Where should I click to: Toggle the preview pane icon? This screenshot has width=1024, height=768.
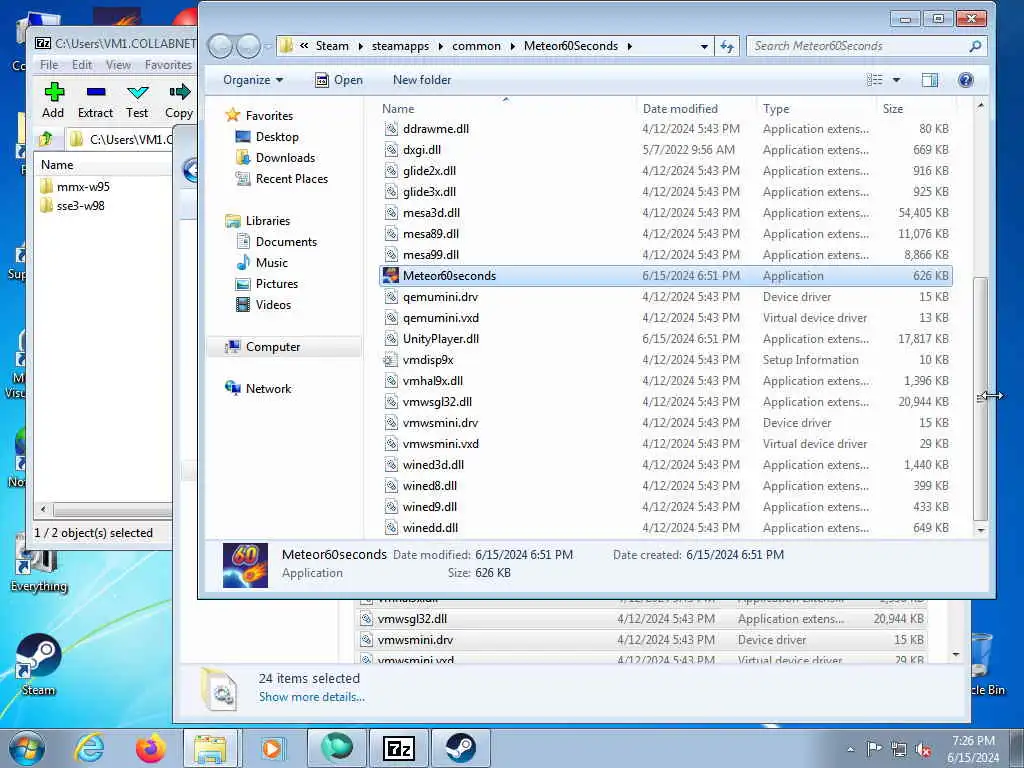coord(929,80)
